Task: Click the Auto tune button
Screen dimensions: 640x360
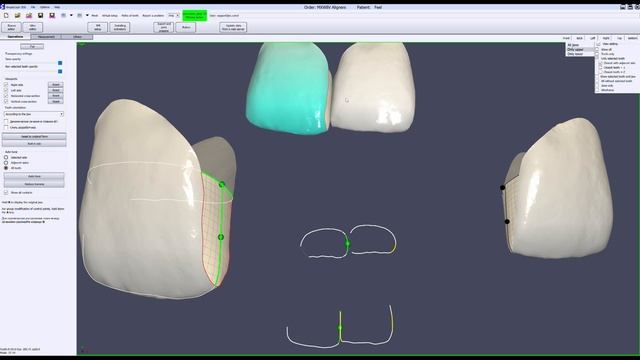Action: click(34, 176)
